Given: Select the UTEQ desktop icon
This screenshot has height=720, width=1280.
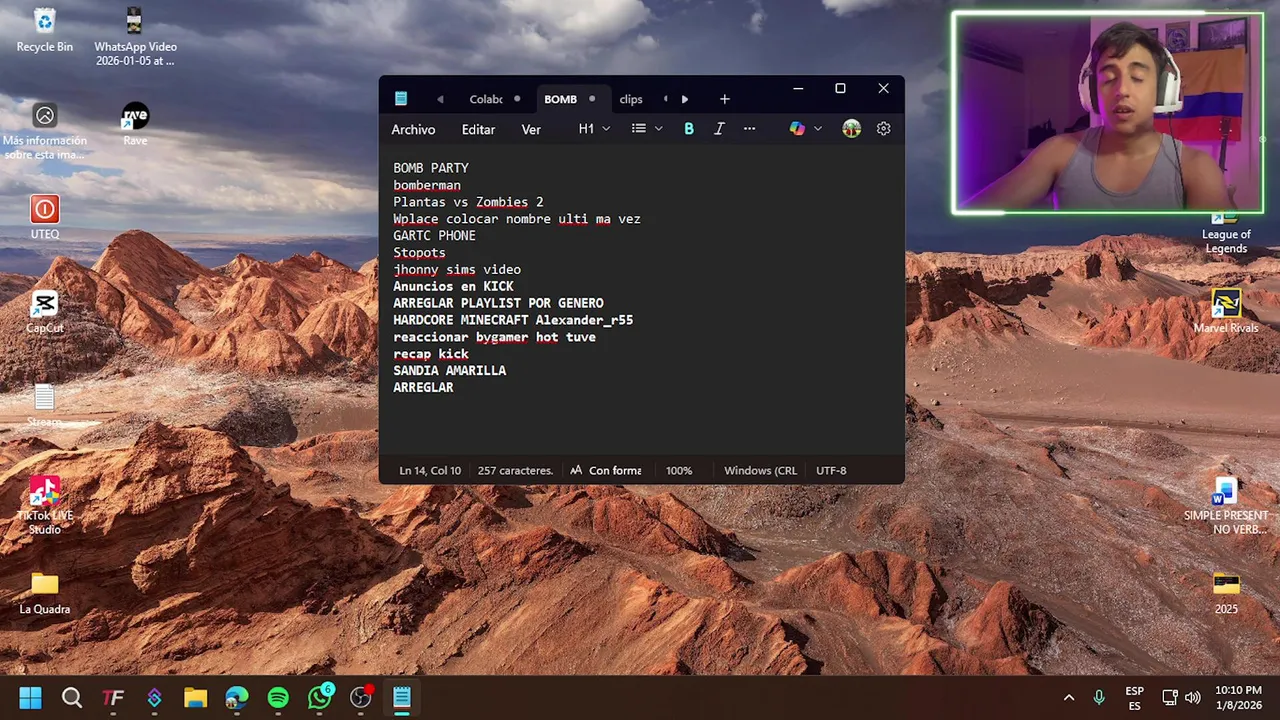Looking at the screenshot, I should click(45, 217).
